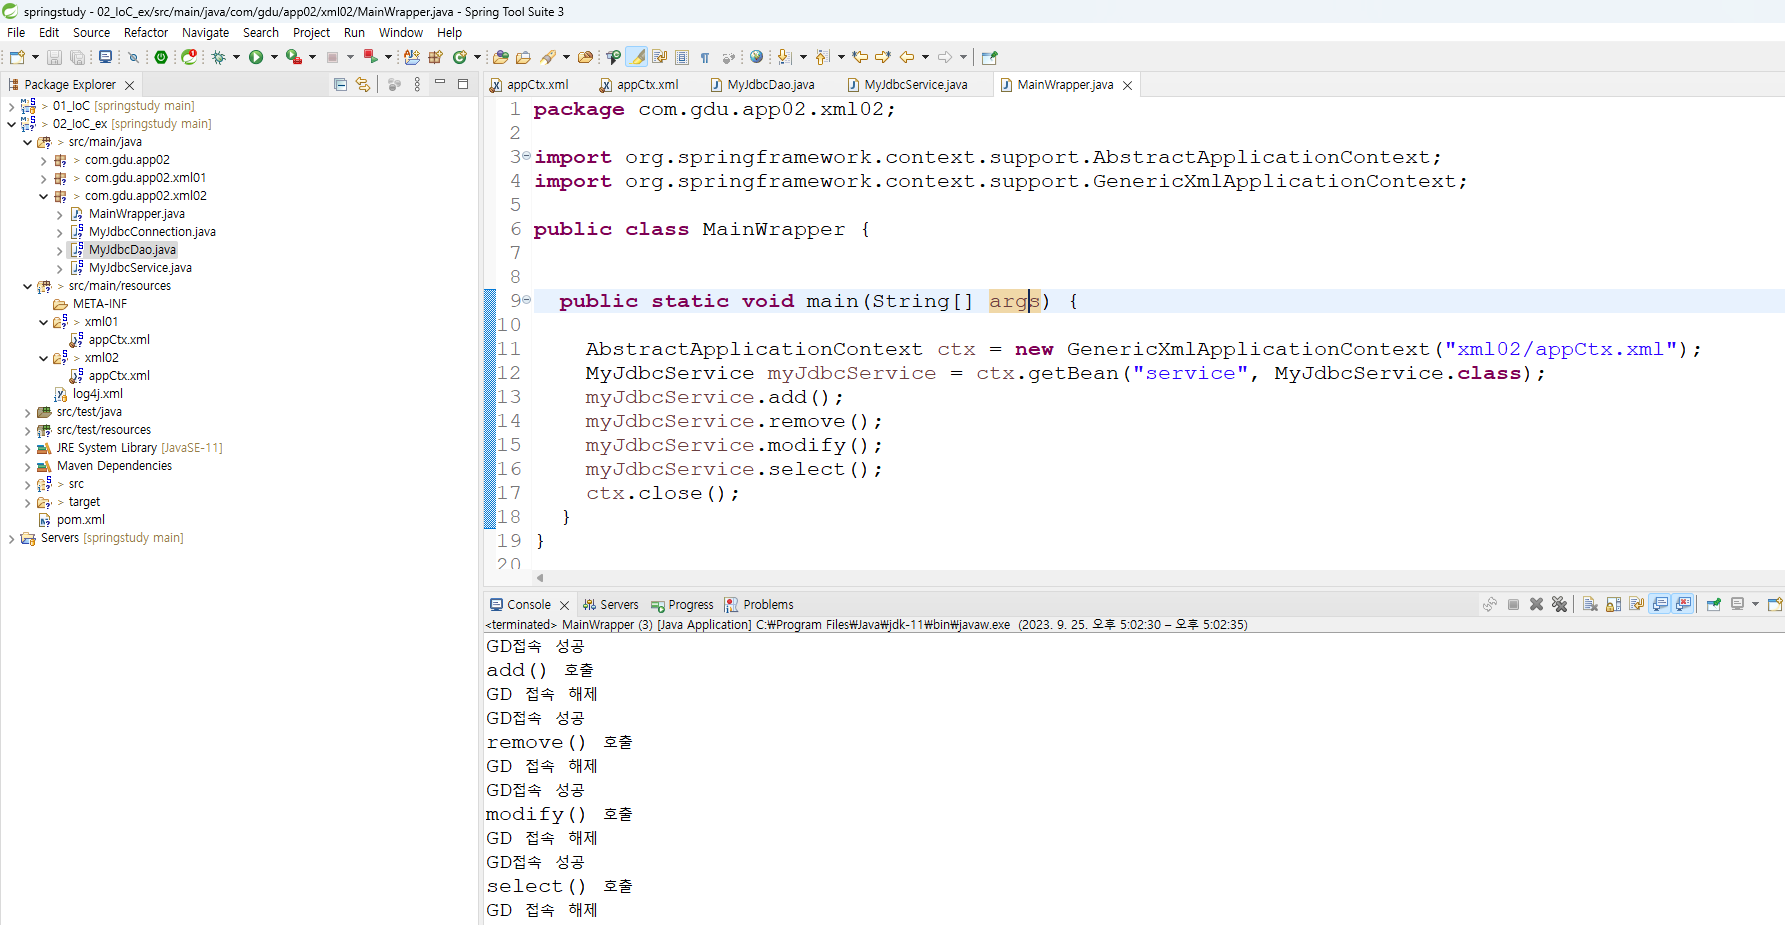Screen dimensions: 1785x925
Task: Click the New file toolbar icon
Action: click(x=17, y=57)
